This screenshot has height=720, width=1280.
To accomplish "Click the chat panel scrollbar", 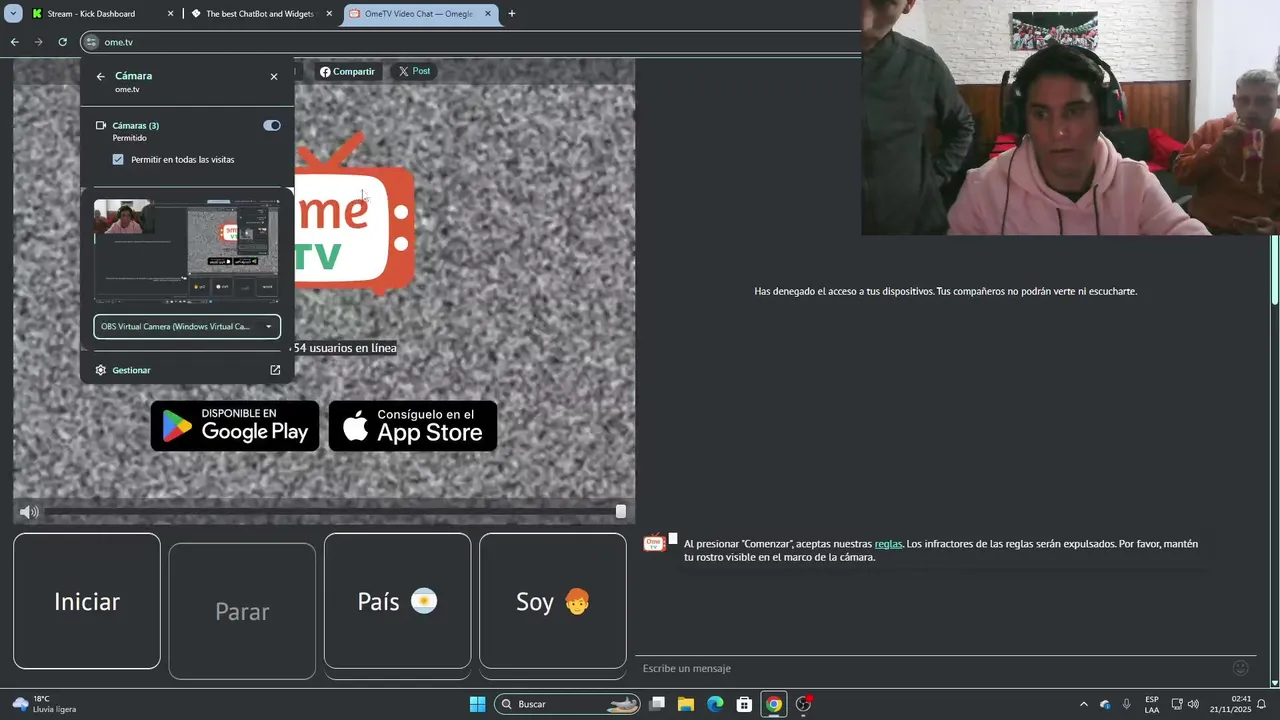I will tap(1274, 270).
